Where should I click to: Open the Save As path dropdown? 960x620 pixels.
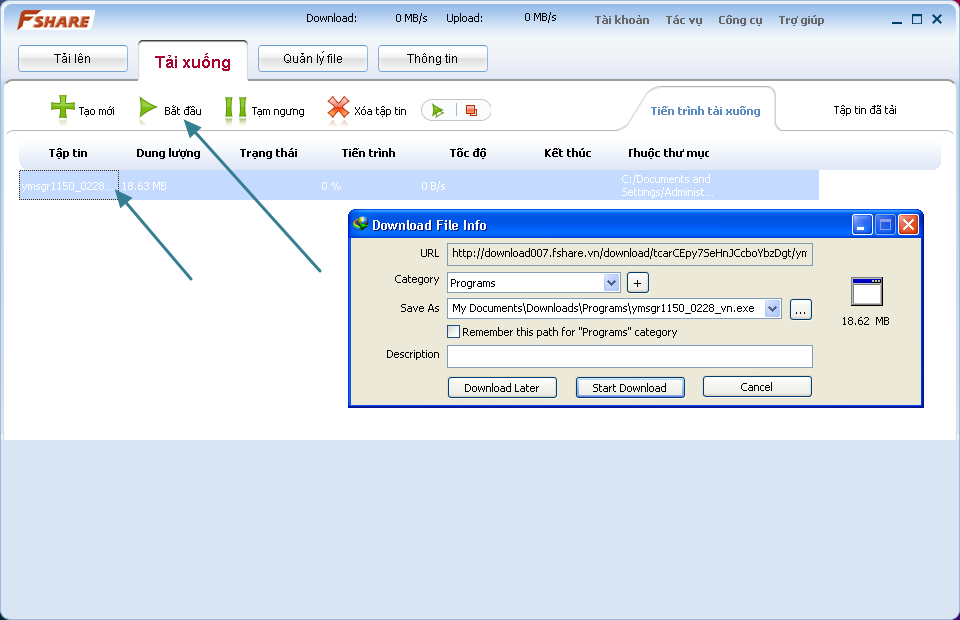770,308
